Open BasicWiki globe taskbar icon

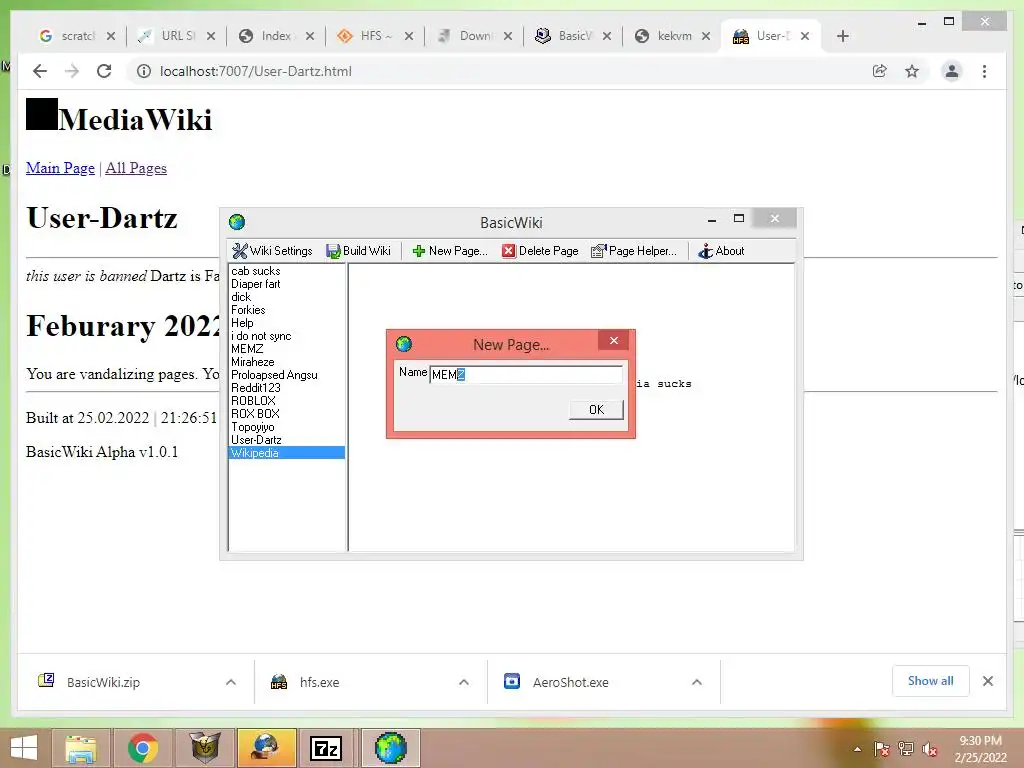(x=391, y=748)
